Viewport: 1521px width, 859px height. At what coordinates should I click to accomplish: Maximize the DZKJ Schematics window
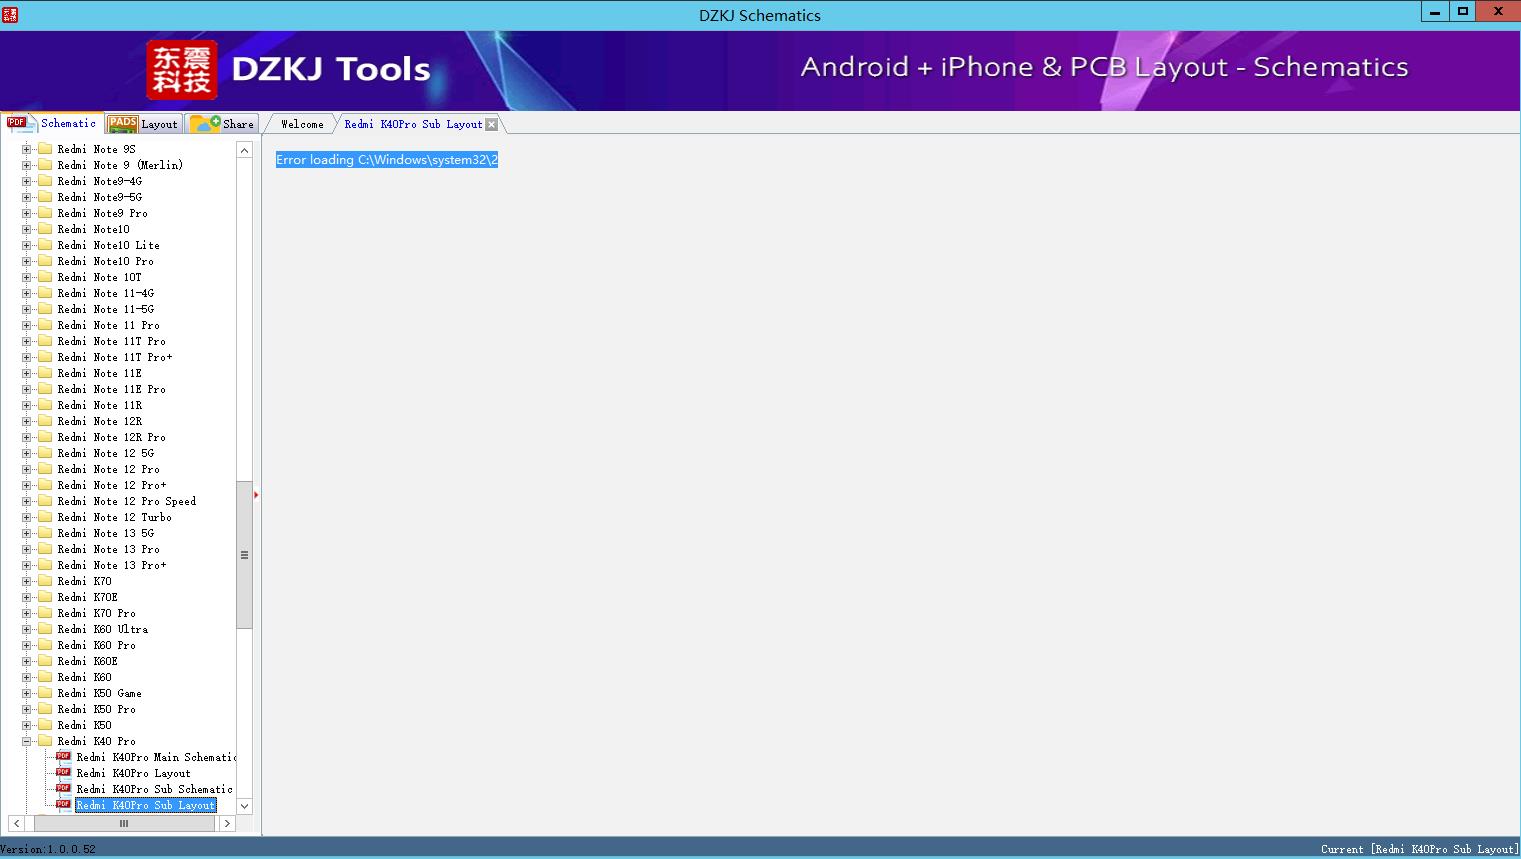(x=1463, y=12)
